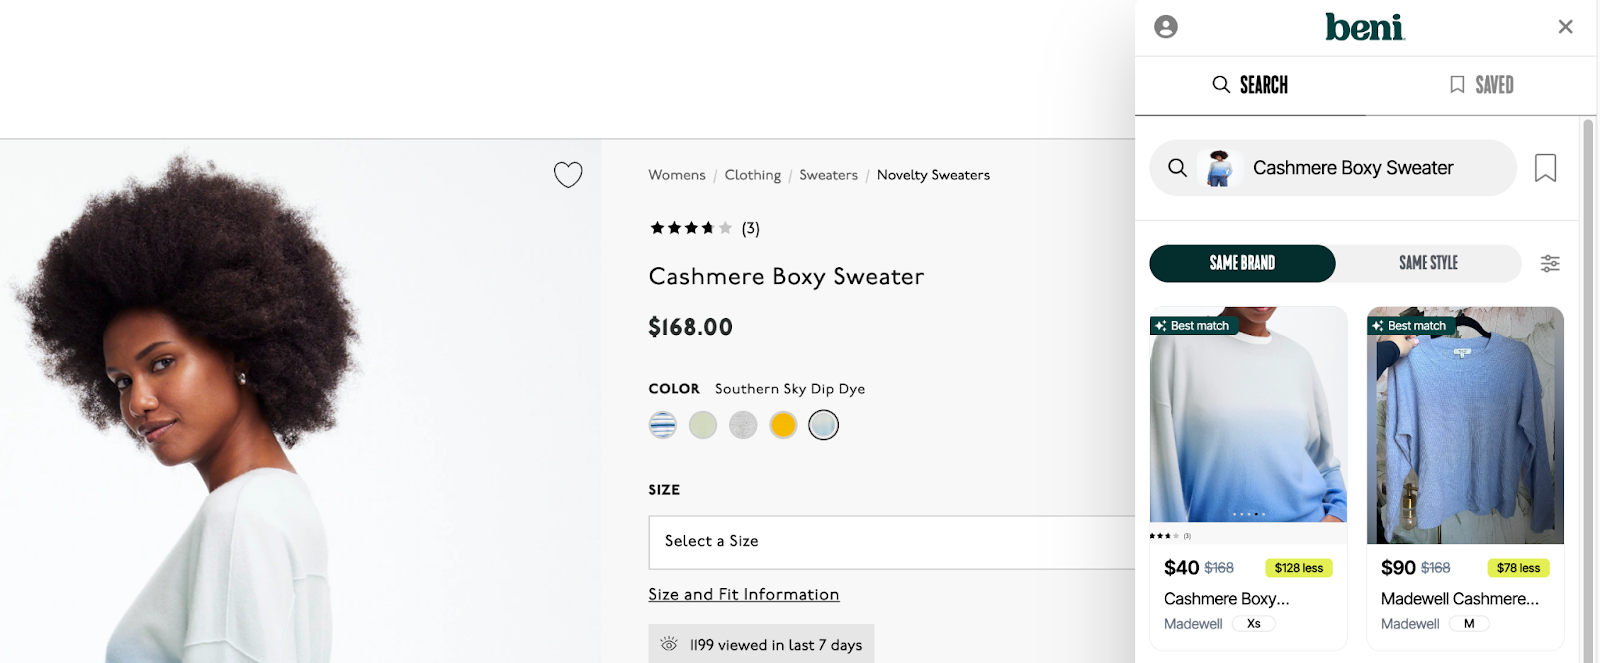Open the $40 Cashmere Boxy listing thumbnail

[x=1248, y=414]
